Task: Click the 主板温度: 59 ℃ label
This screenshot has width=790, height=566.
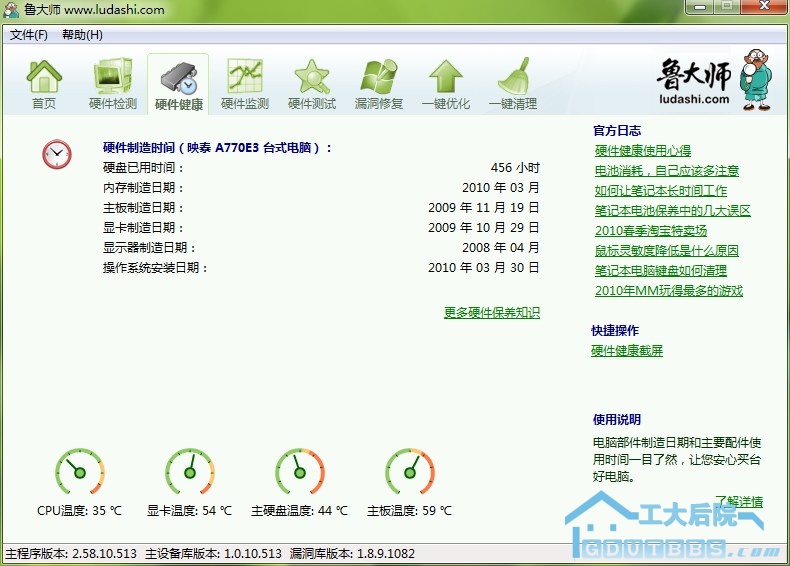Action: click(410, 511)
